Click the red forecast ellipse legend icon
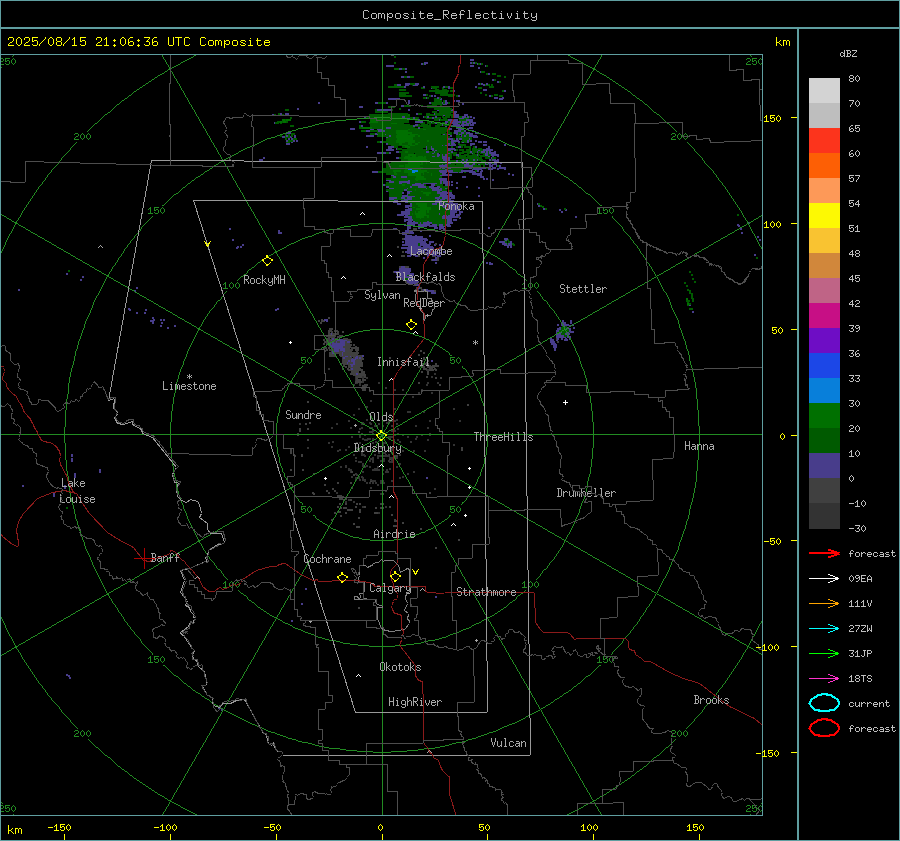 (x=824, y=728)
